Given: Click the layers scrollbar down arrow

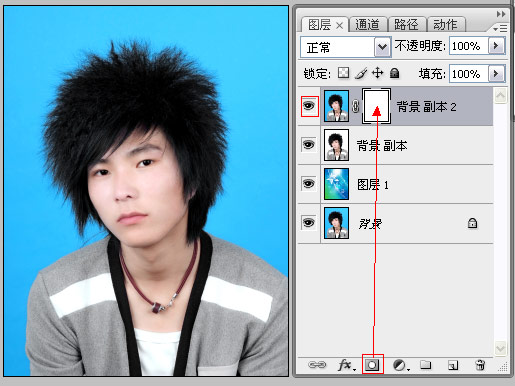Looking at the screenshot, I should (501, 349).
